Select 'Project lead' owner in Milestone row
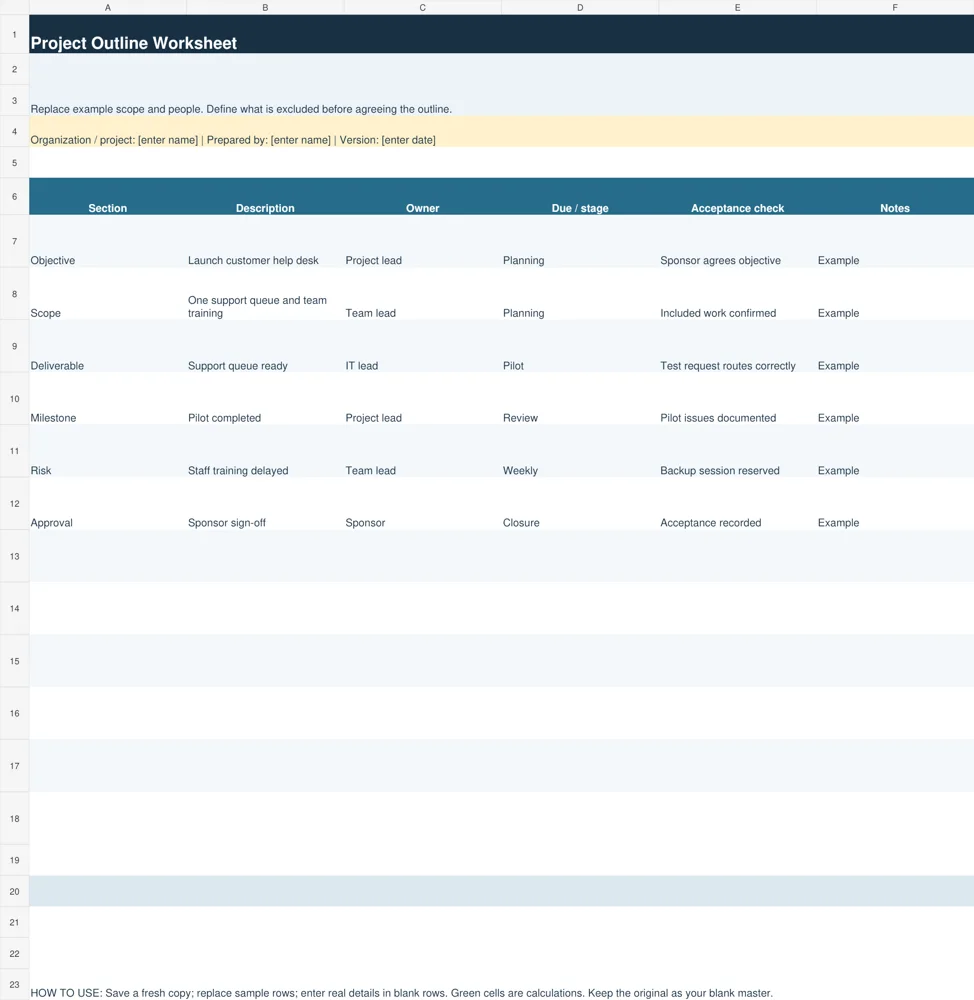 [422, 399]
